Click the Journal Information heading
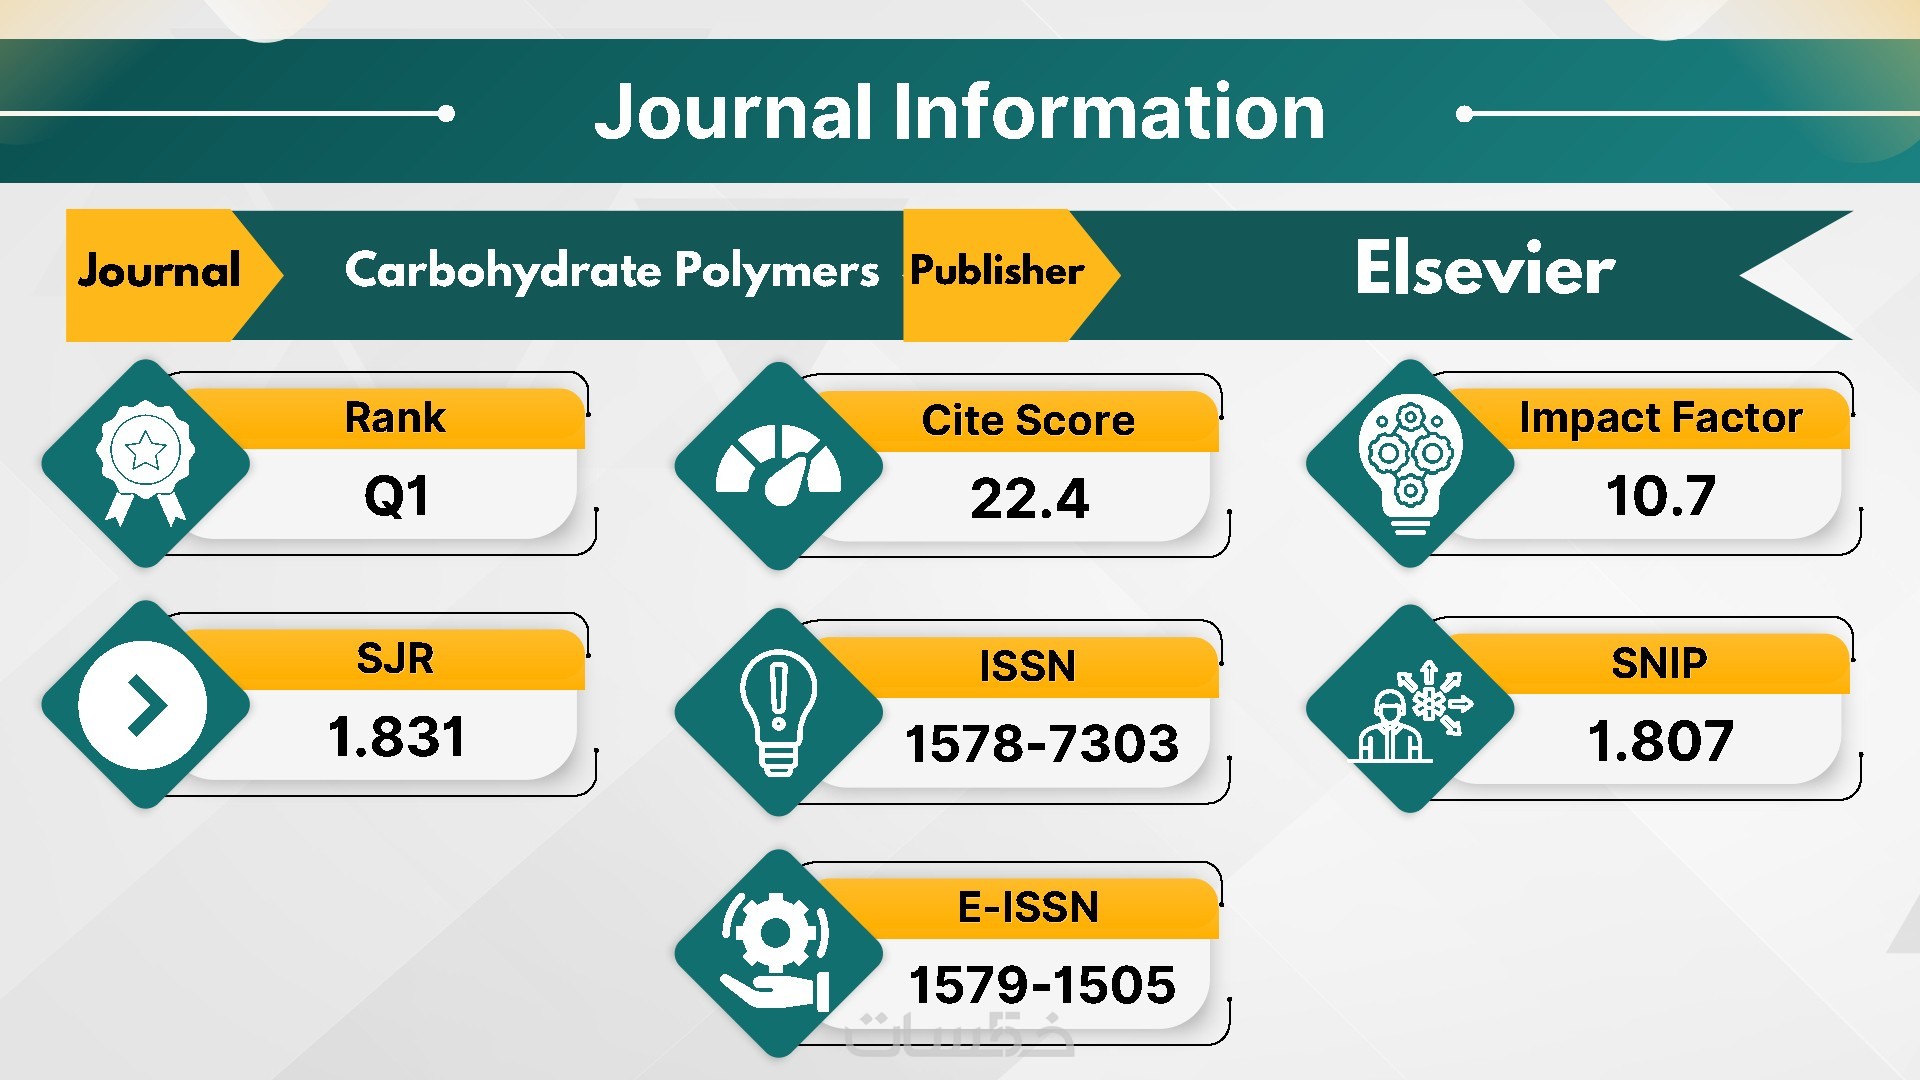This screenshot has width=1920, height=1080. pyautogui.click(x=959, y=112)
